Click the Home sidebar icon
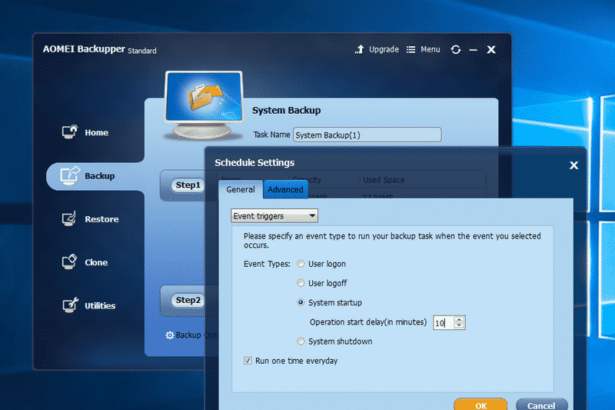615x410 pixels. click(x=70, y=132)
